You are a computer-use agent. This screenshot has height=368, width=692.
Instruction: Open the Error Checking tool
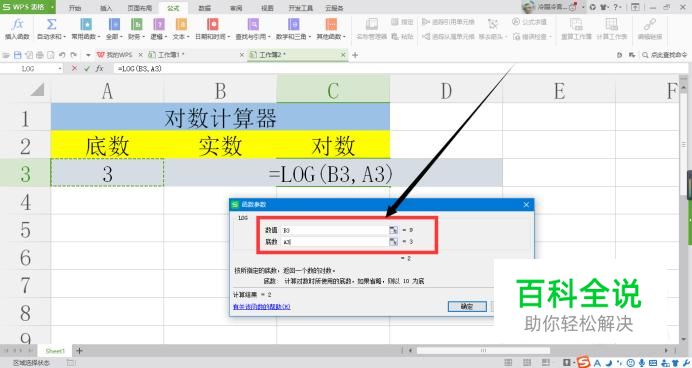[x=532, y=37]
